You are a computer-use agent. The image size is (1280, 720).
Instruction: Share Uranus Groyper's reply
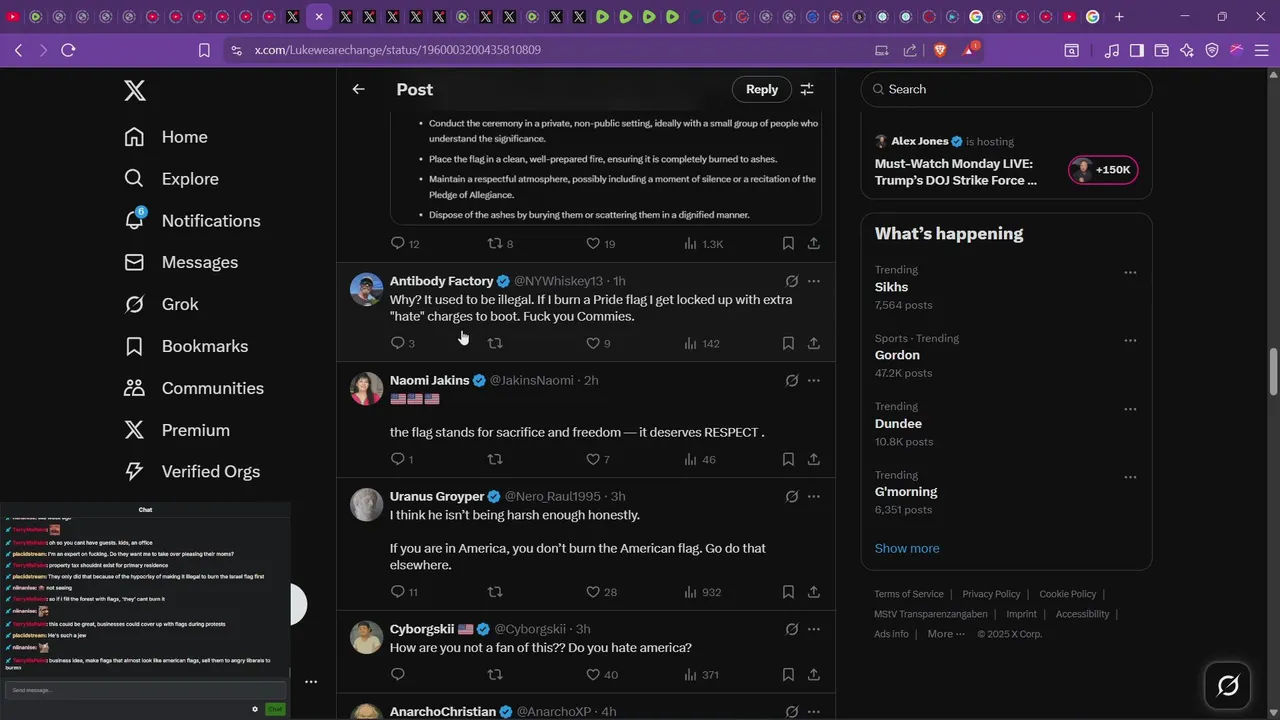point(814,592)
